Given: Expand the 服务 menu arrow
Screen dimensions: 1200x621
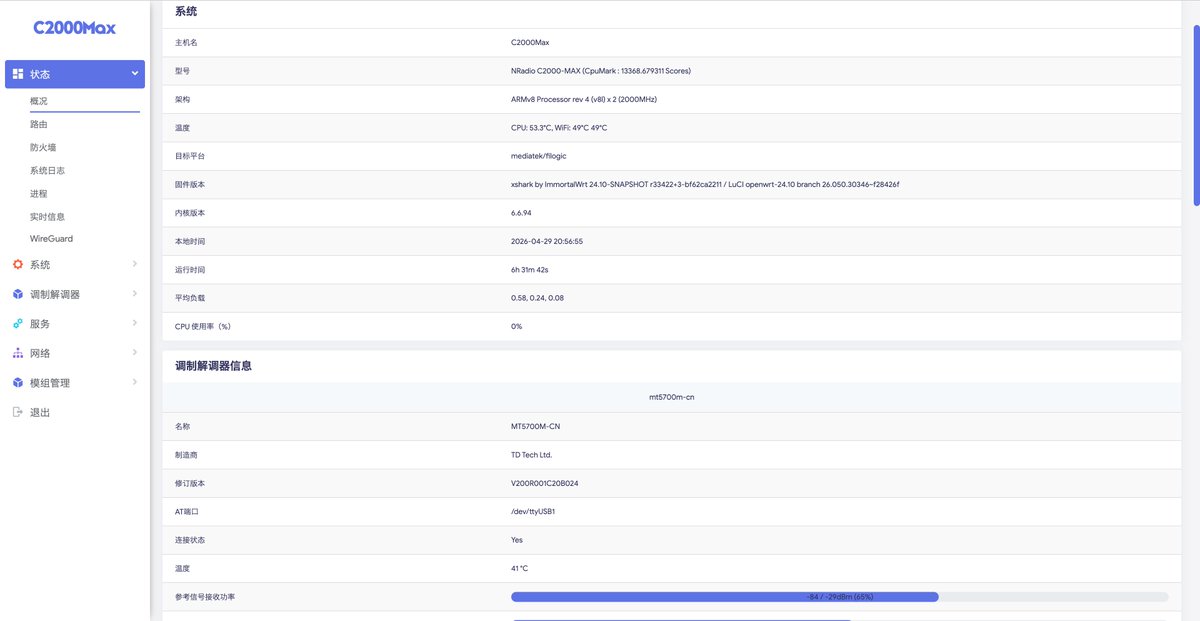Looking at the screenshot, I should pos(135,323).
